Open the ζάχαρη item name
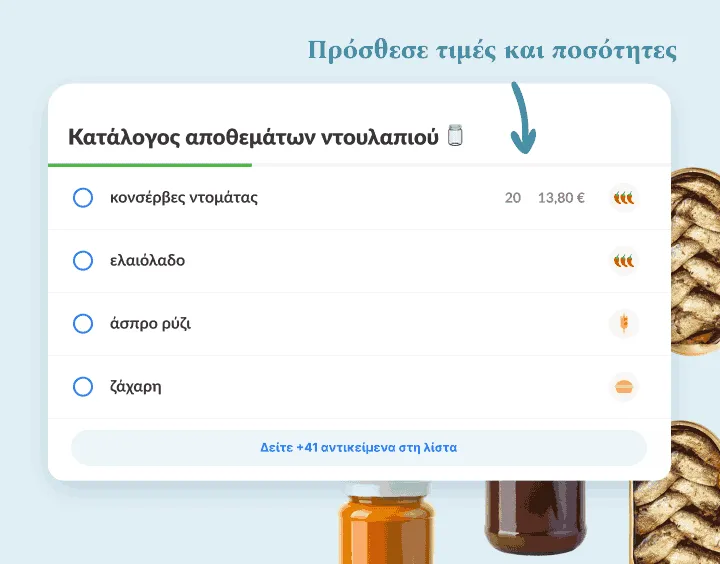The height and width of the screenshot is (564, 720). [x=136, y=387]
